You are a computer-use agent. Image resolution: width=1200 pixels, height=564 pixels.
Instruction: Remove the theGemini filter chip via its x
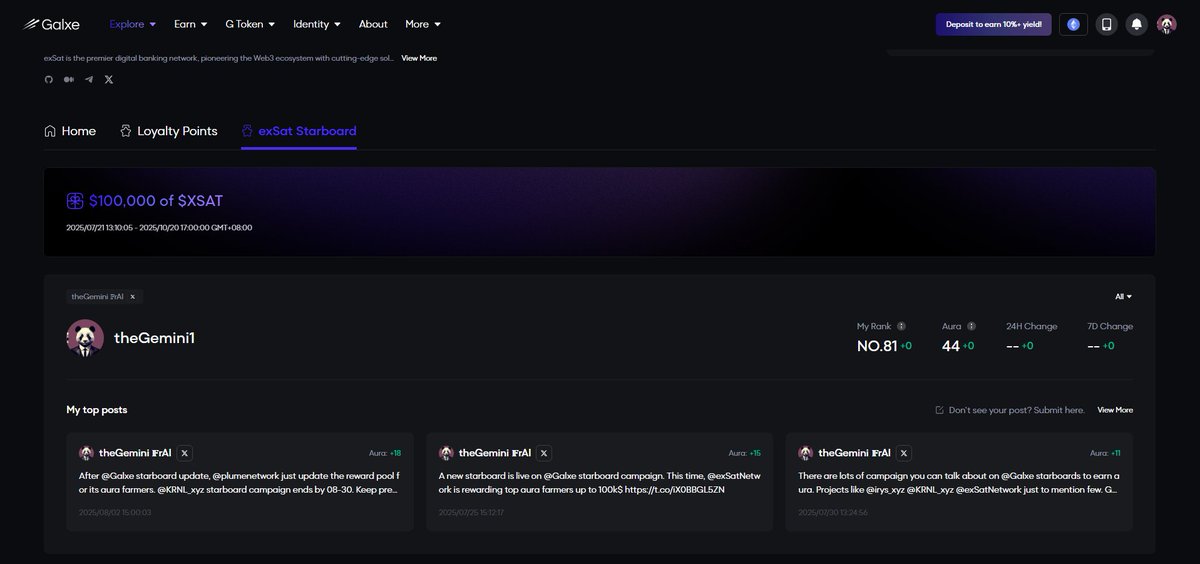click(133, 296)
